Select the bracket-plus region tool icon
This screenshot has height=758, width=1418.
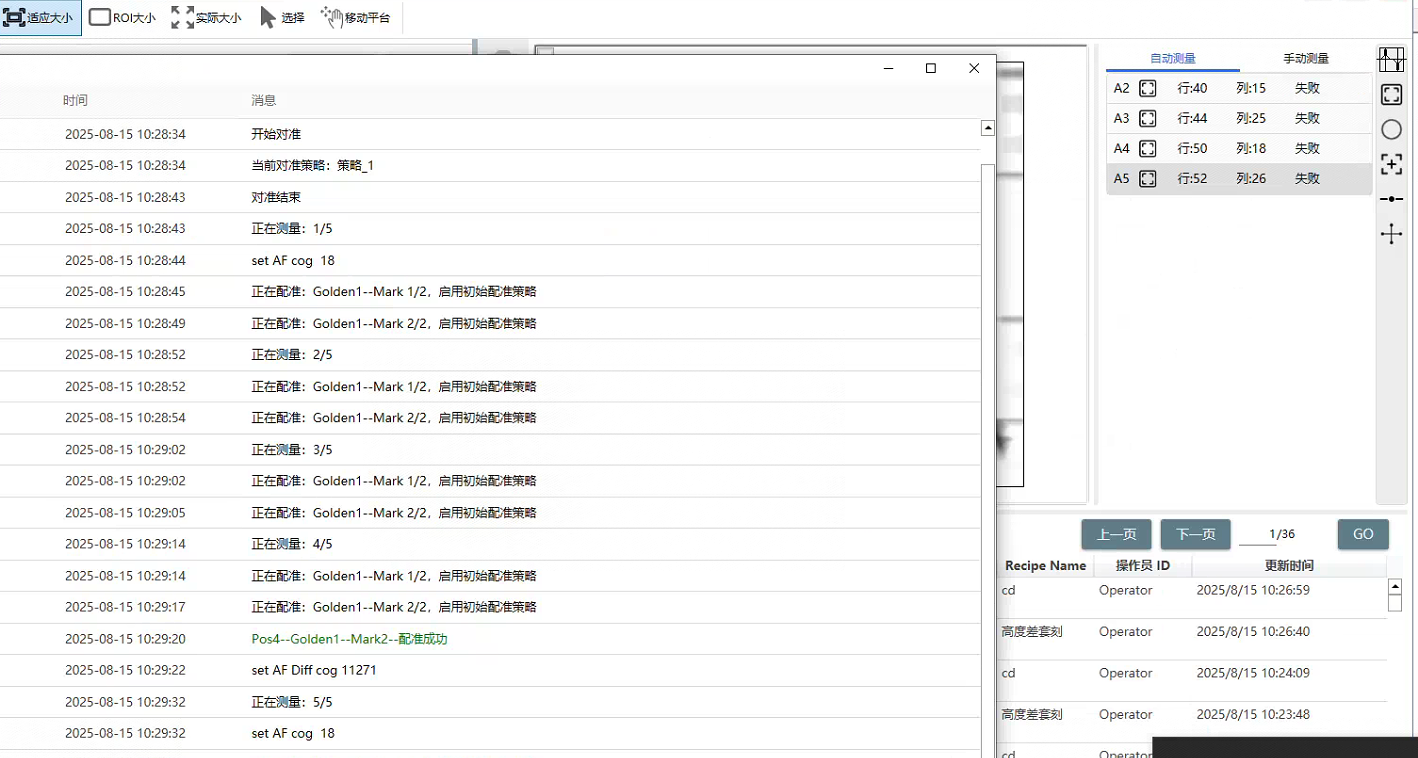(1391, 164)
